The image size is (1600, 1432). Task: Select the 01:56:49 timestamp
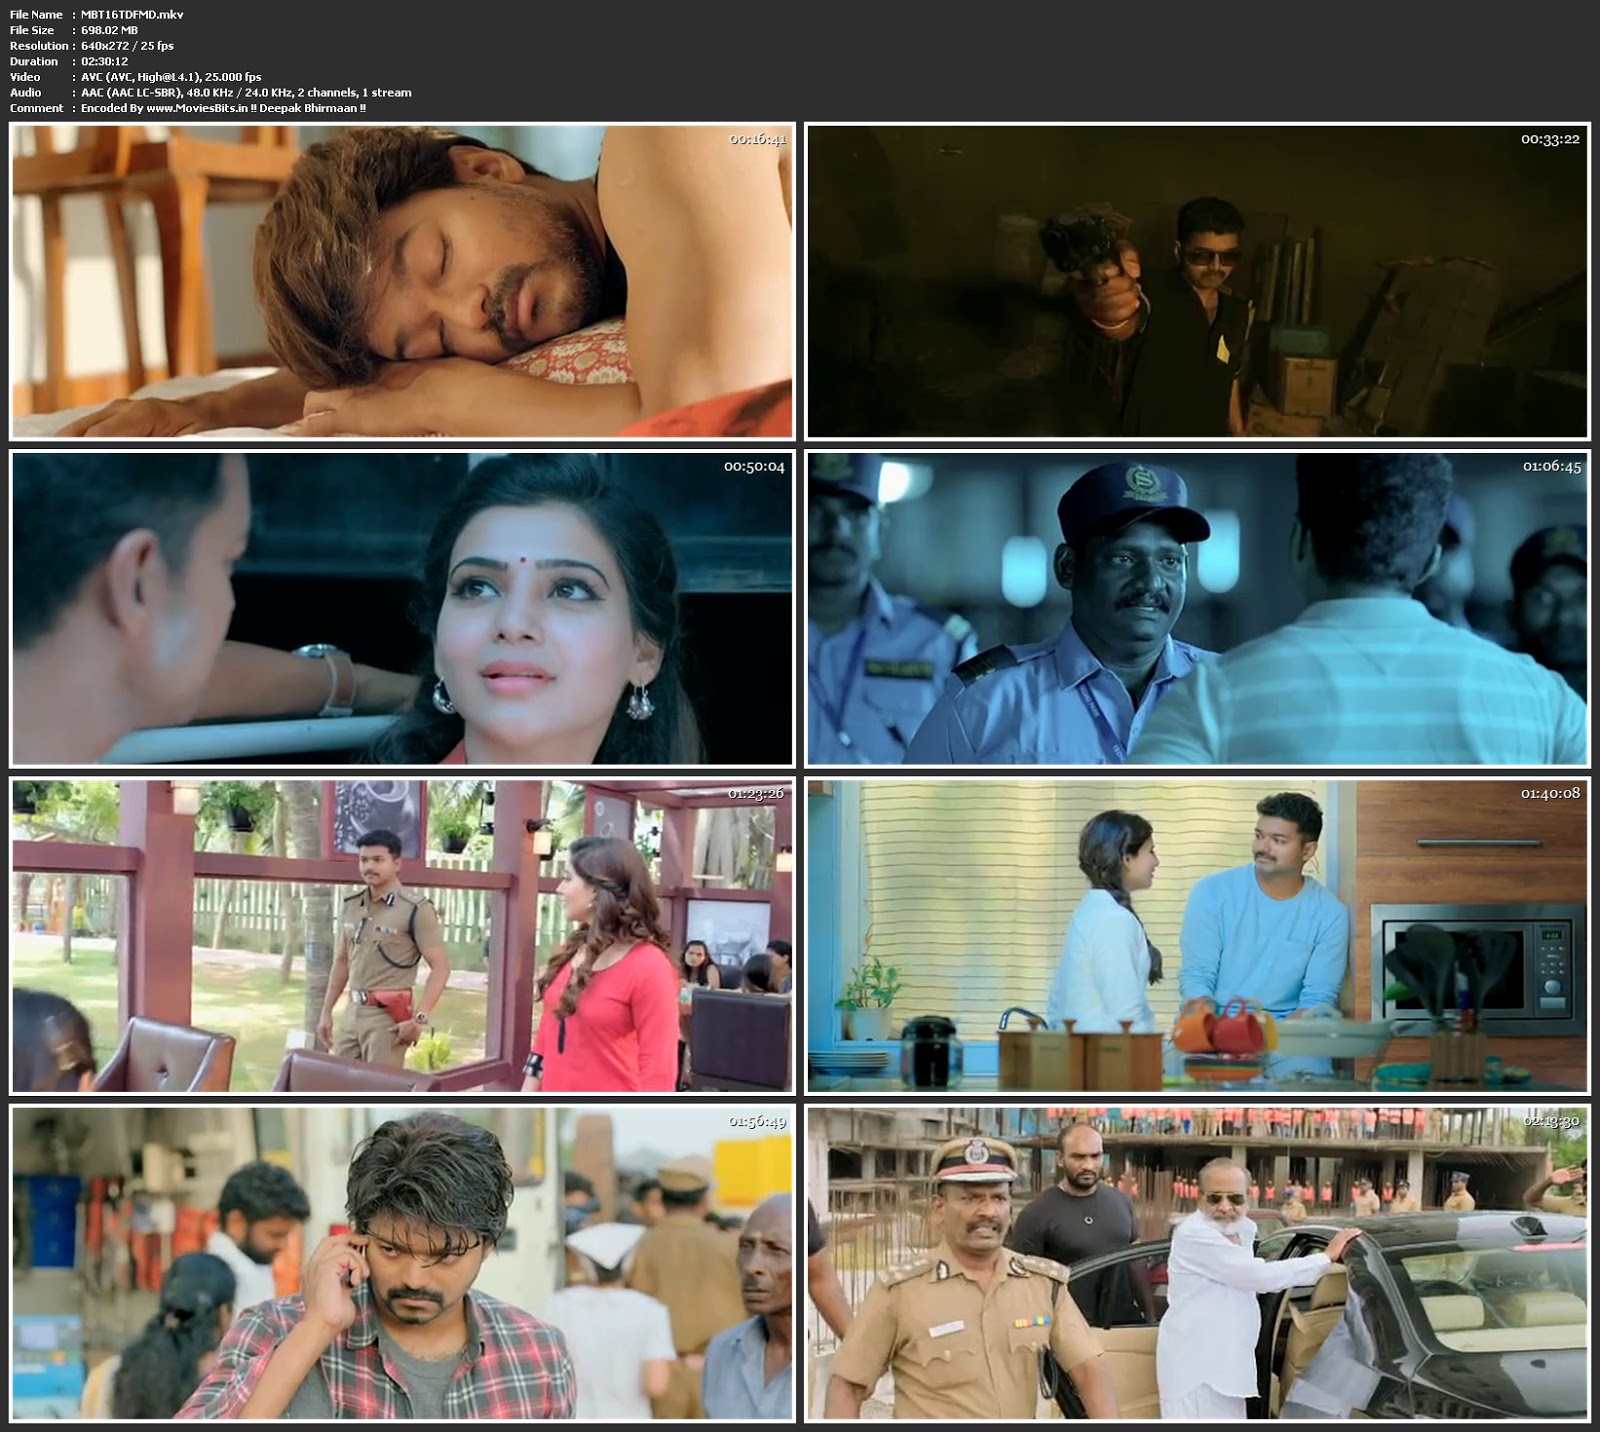757,1121
